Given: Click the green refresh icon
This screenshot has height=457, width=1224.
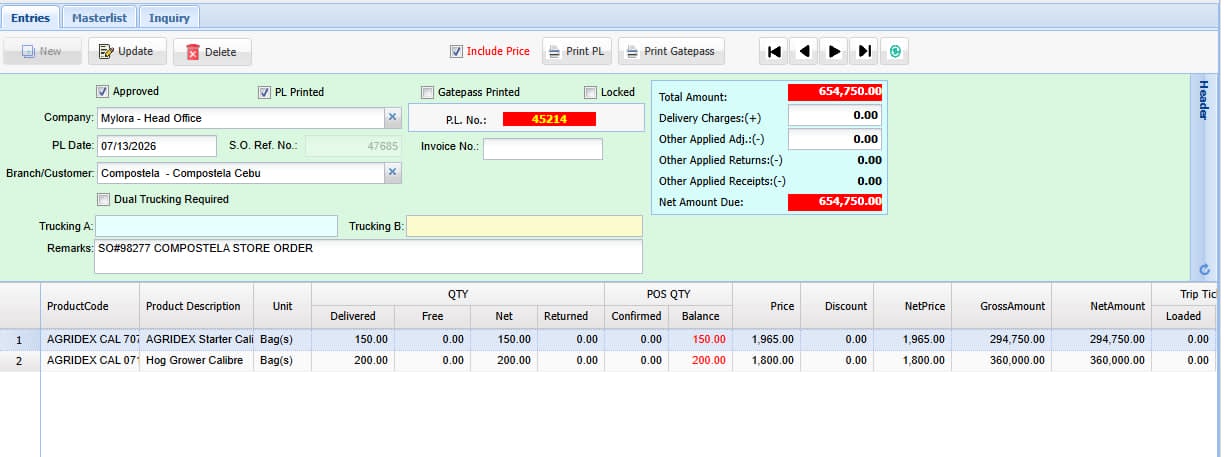Looking at the screenshot, I should pyautogui.click(x=896, y=51).
